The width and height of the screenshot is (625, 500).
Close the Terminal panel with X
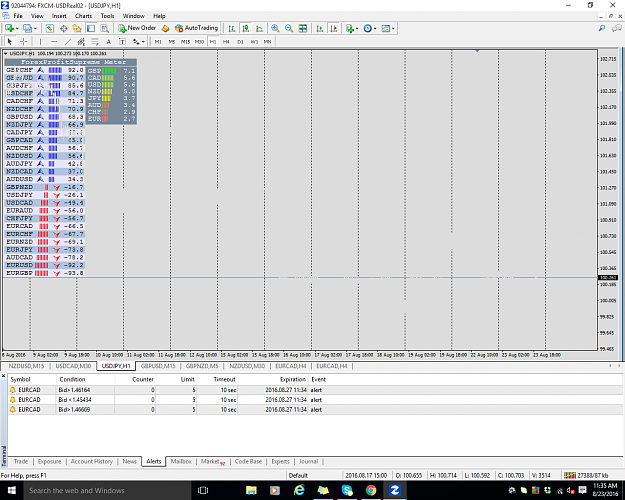[x=3, y=376]
